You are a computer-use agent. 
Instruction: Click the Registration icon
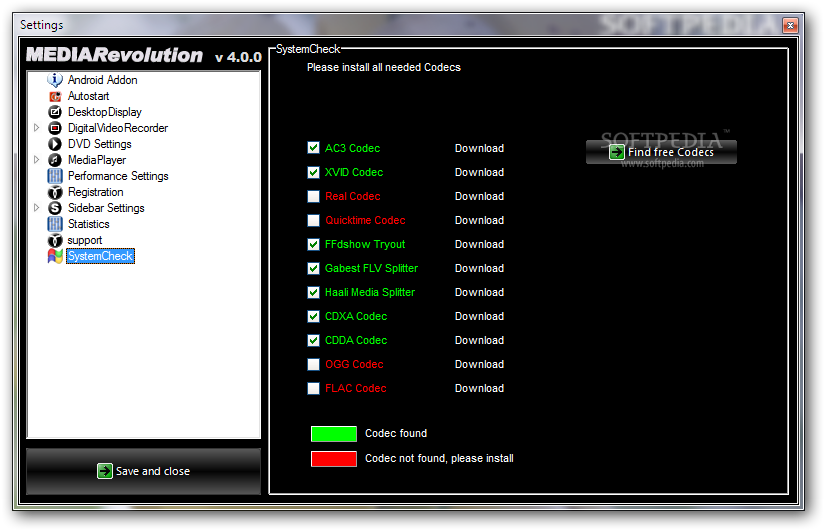click(55, 192)
